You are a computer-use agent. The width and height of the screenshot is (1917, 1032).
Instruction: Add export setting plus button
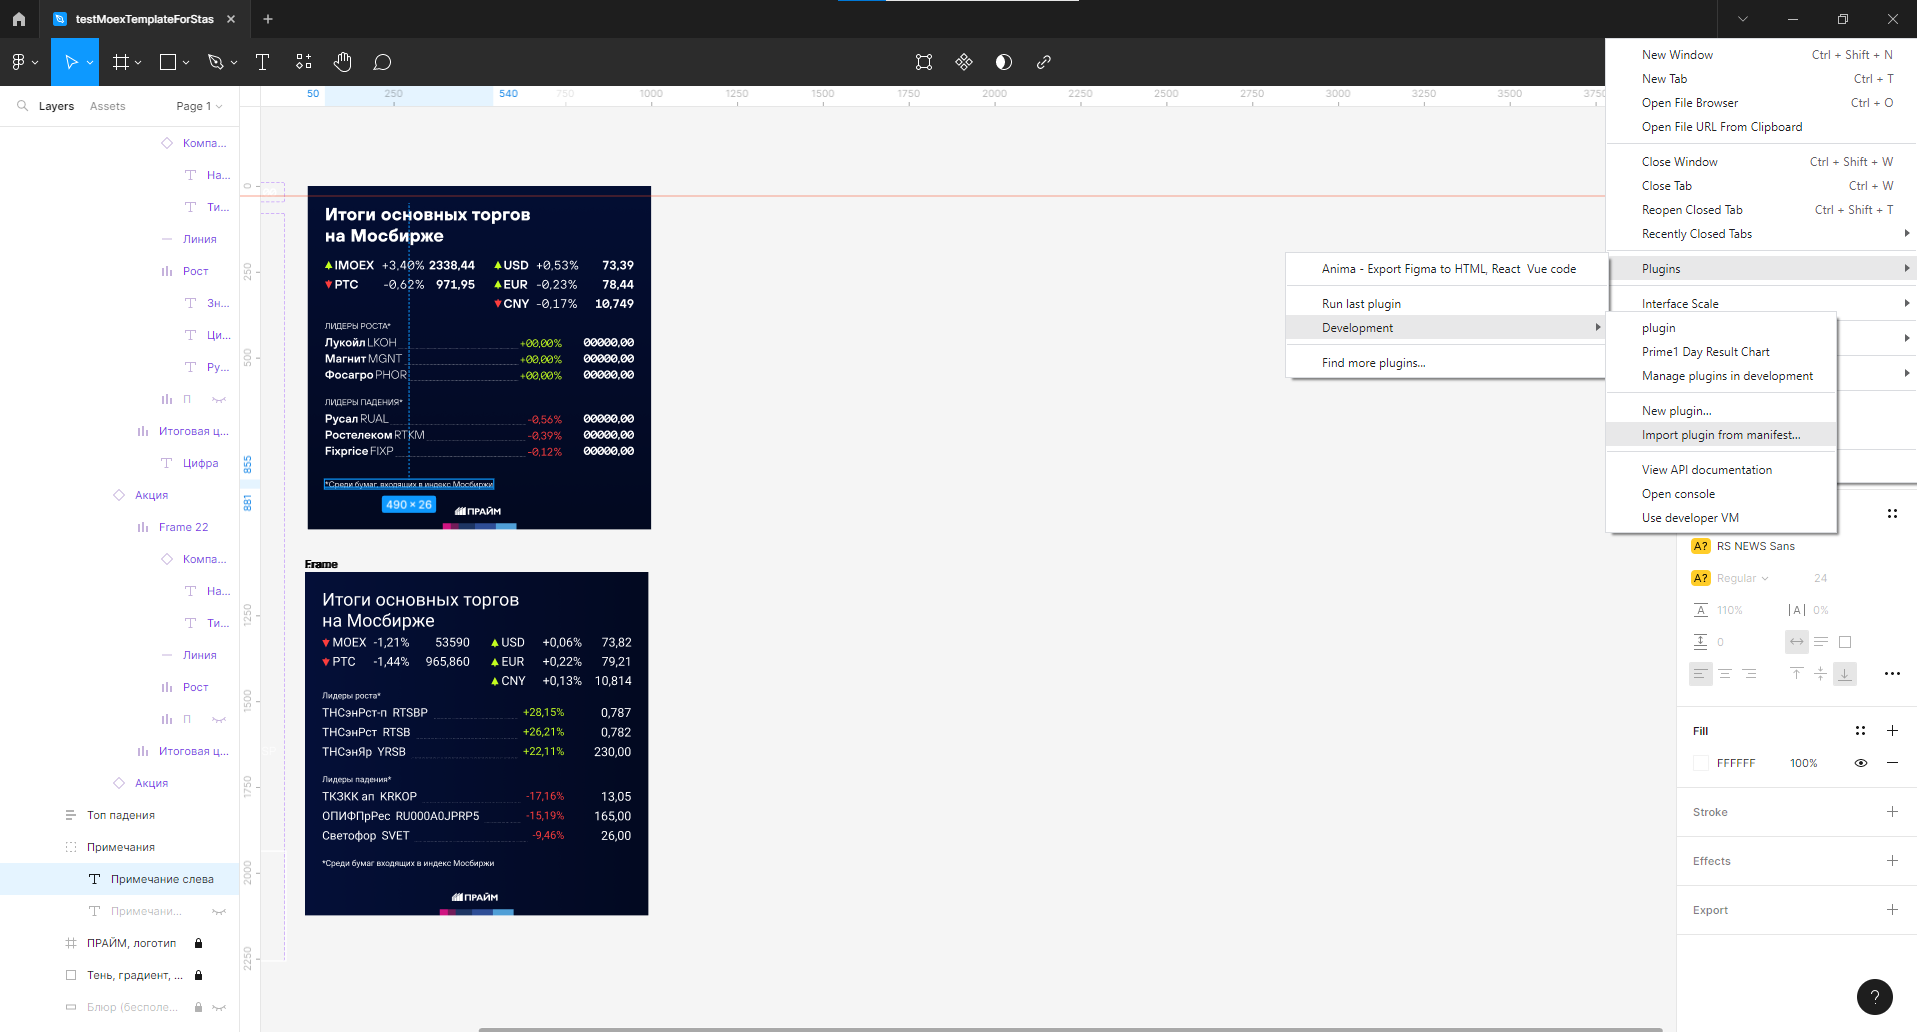pos(1892,910)
